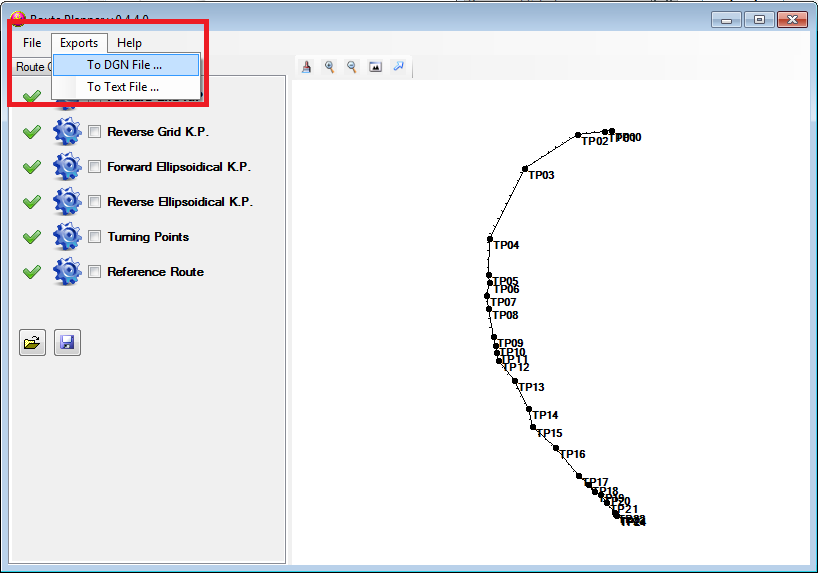Toggle the Reverse Grid K.P. checkbox
The width and height of the screenshot is (818, 573).
94,132
